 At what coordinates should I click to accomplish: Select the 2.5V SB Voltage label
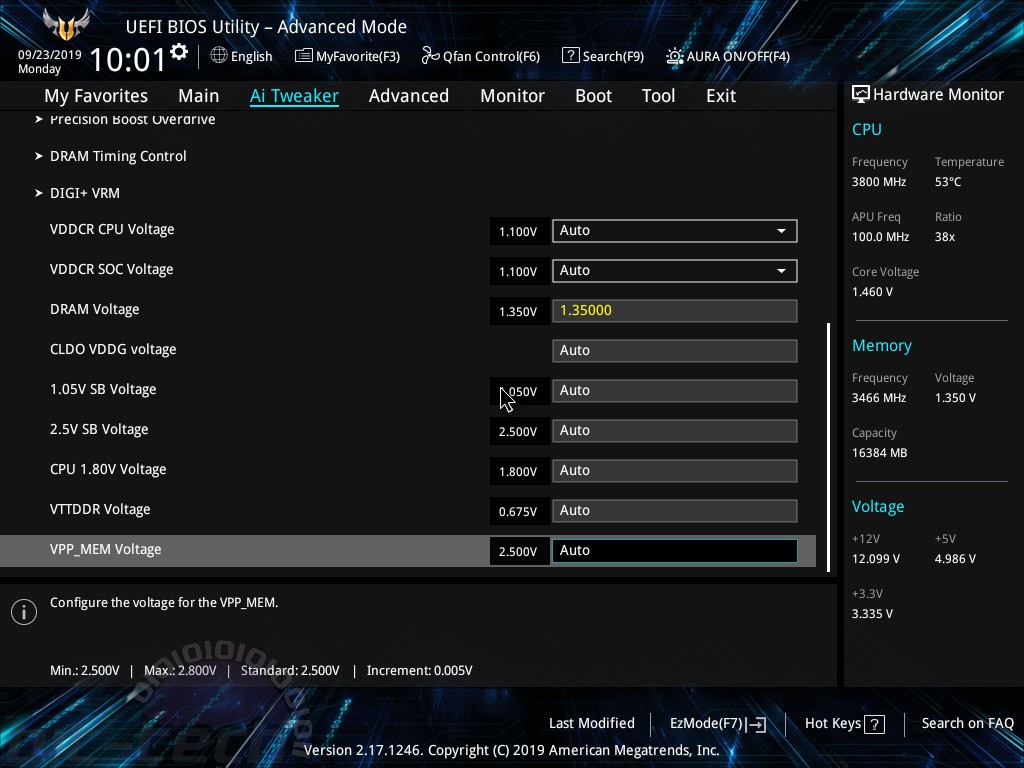coord(99,430)
